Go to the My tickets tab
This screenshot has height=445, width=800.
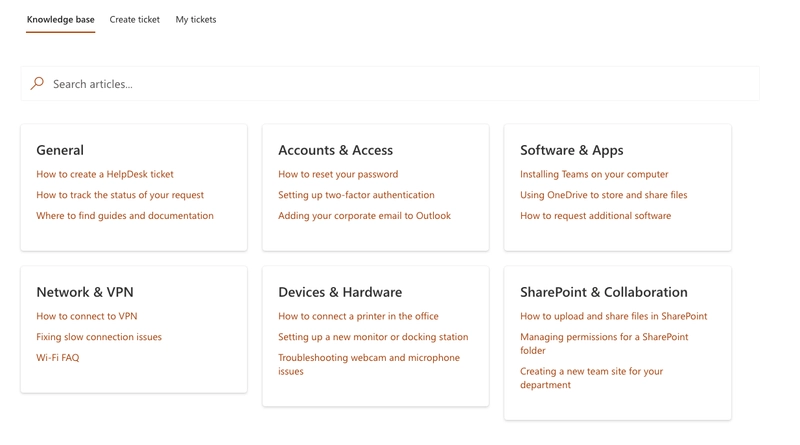pyautogui.click(x=196, y=19)
